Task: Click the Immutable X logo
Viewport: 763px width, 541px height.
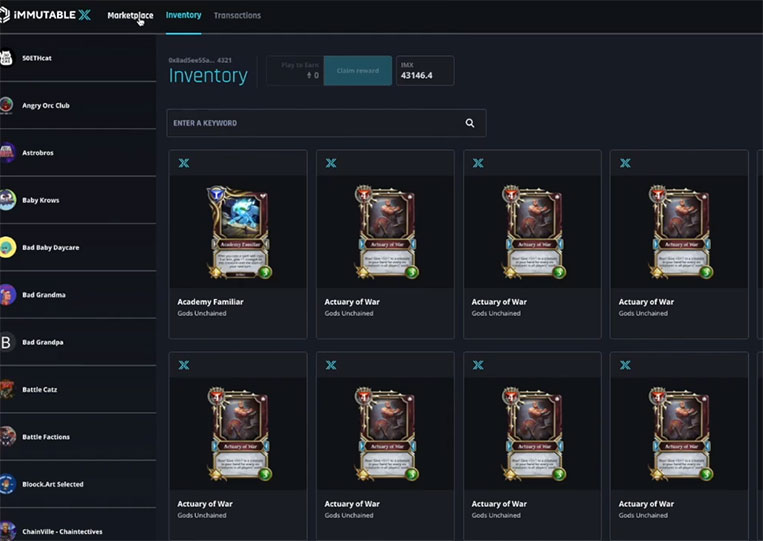Action: click(45, 15)
